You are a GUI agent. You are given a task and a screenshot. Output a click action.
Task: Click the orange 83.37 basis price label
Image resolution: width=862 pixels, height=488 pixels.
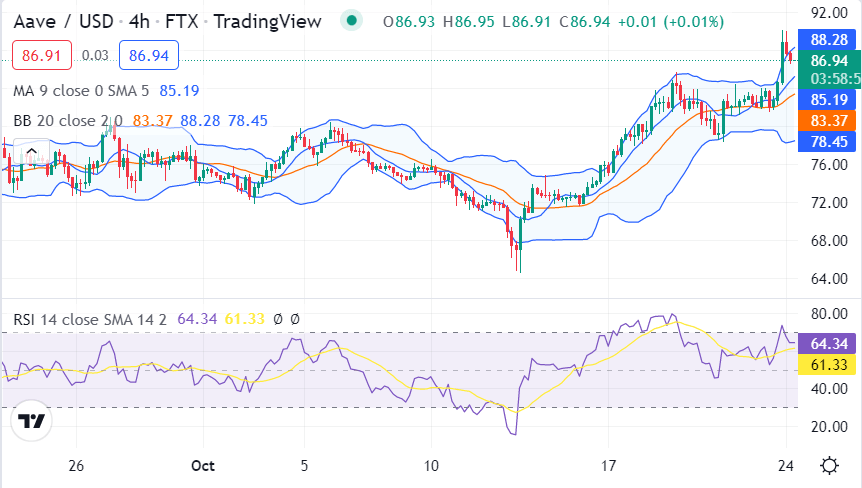[x=829, y=120]
